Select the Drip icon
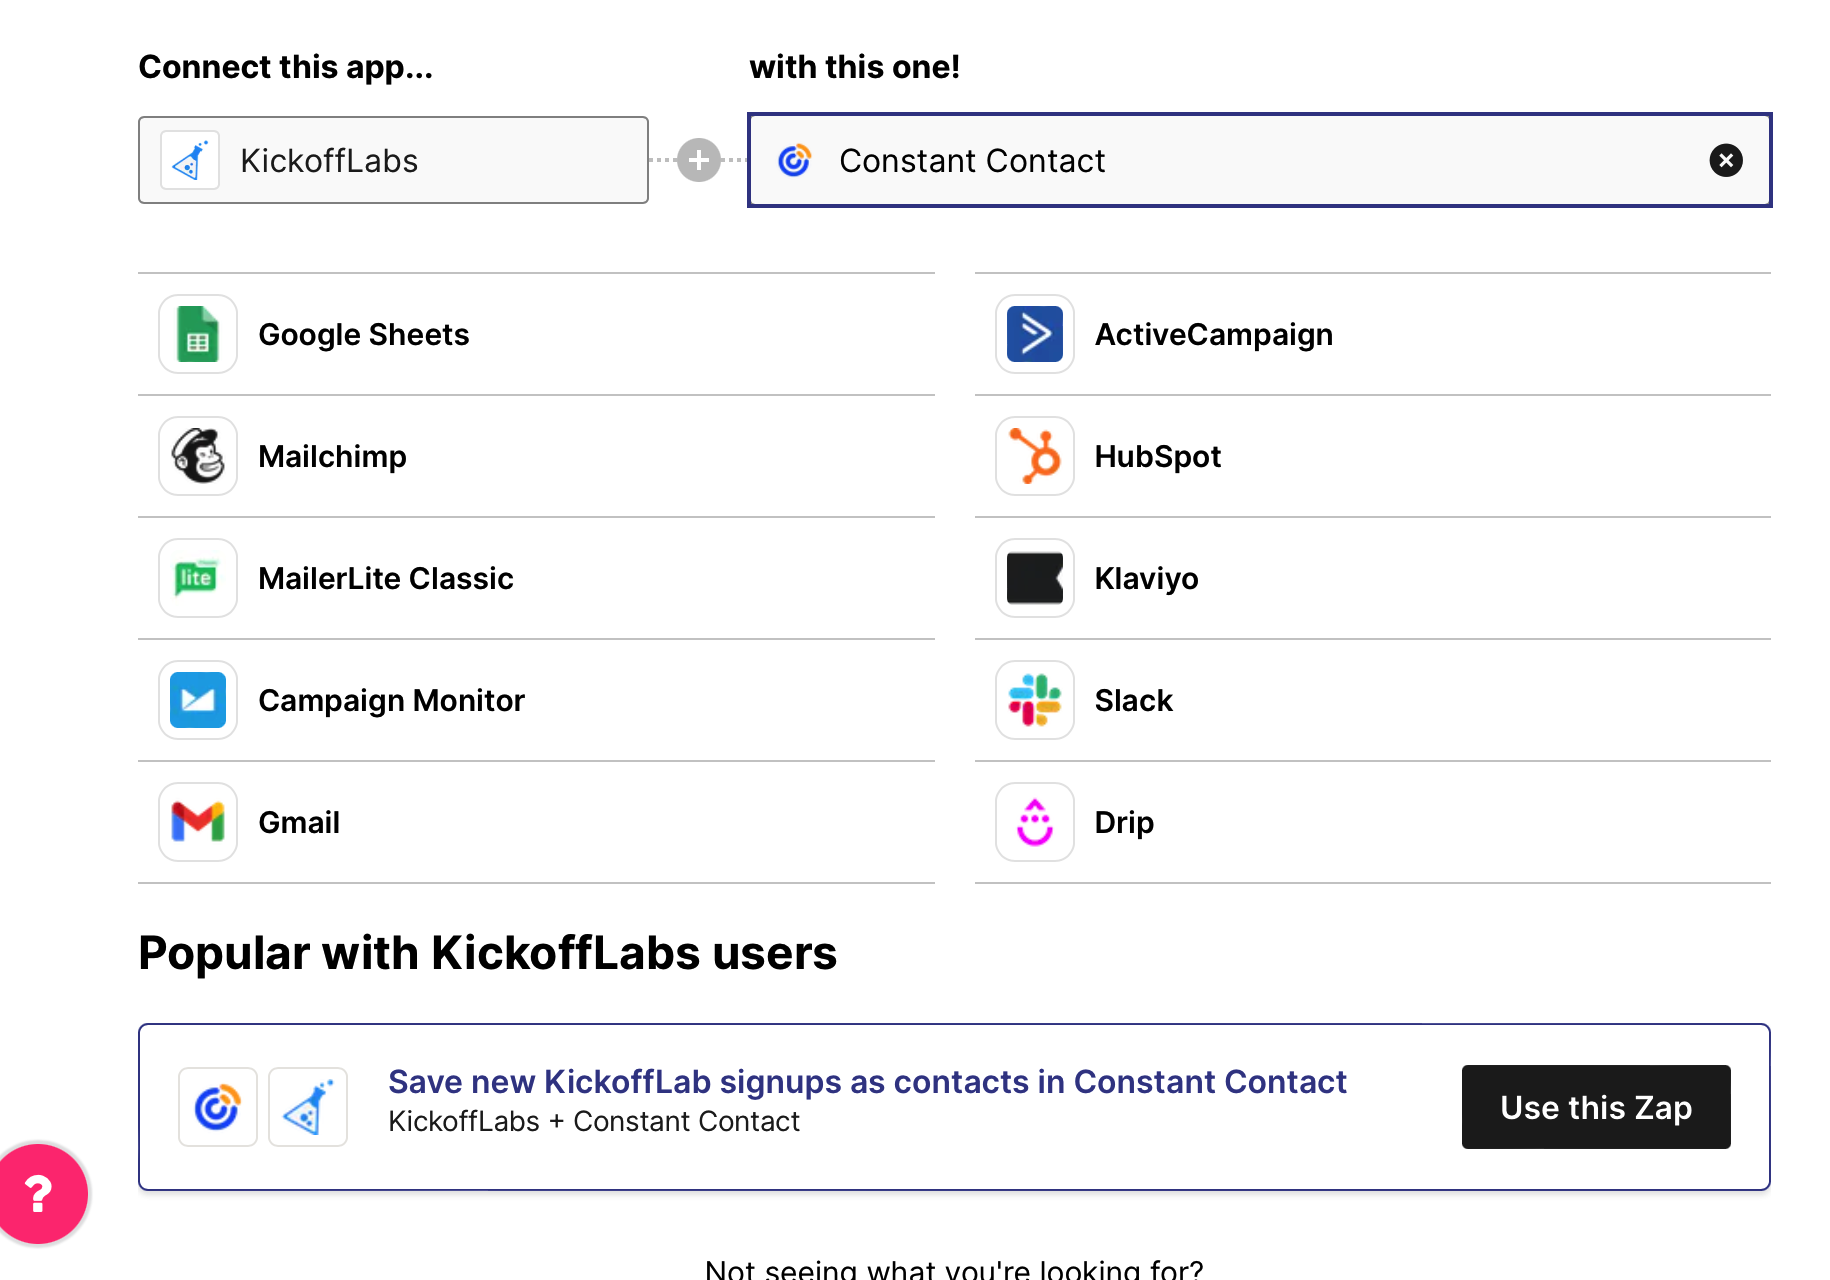 pos(1035,822)
